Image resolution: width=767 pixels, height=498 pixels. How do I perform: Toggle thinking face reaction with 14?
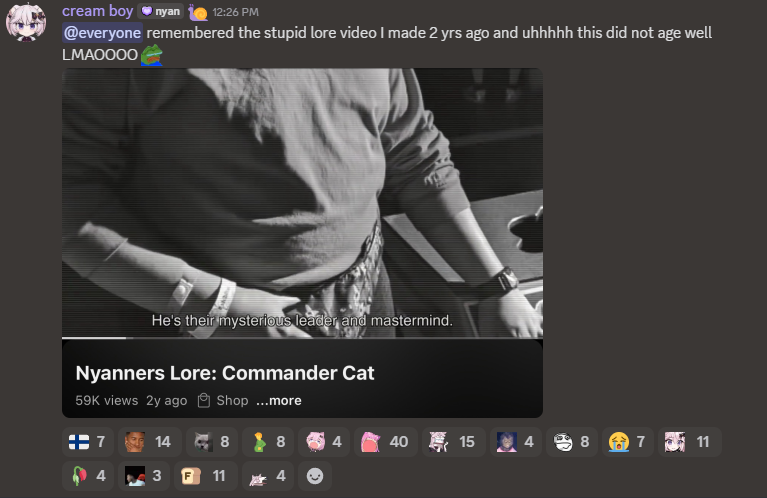click(150, 442)
